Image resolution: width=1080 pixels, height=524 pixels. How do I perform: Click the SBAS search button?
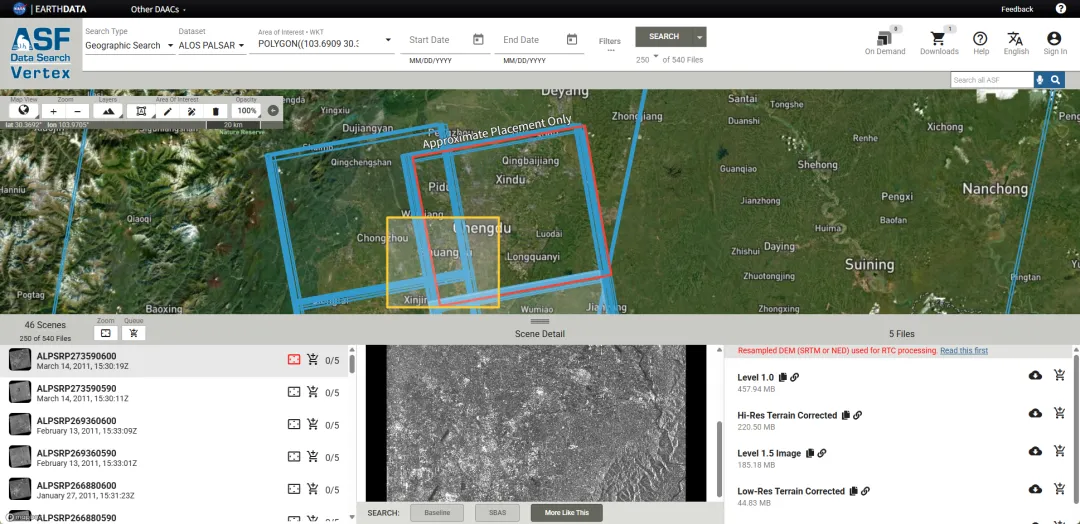point(497,513)
